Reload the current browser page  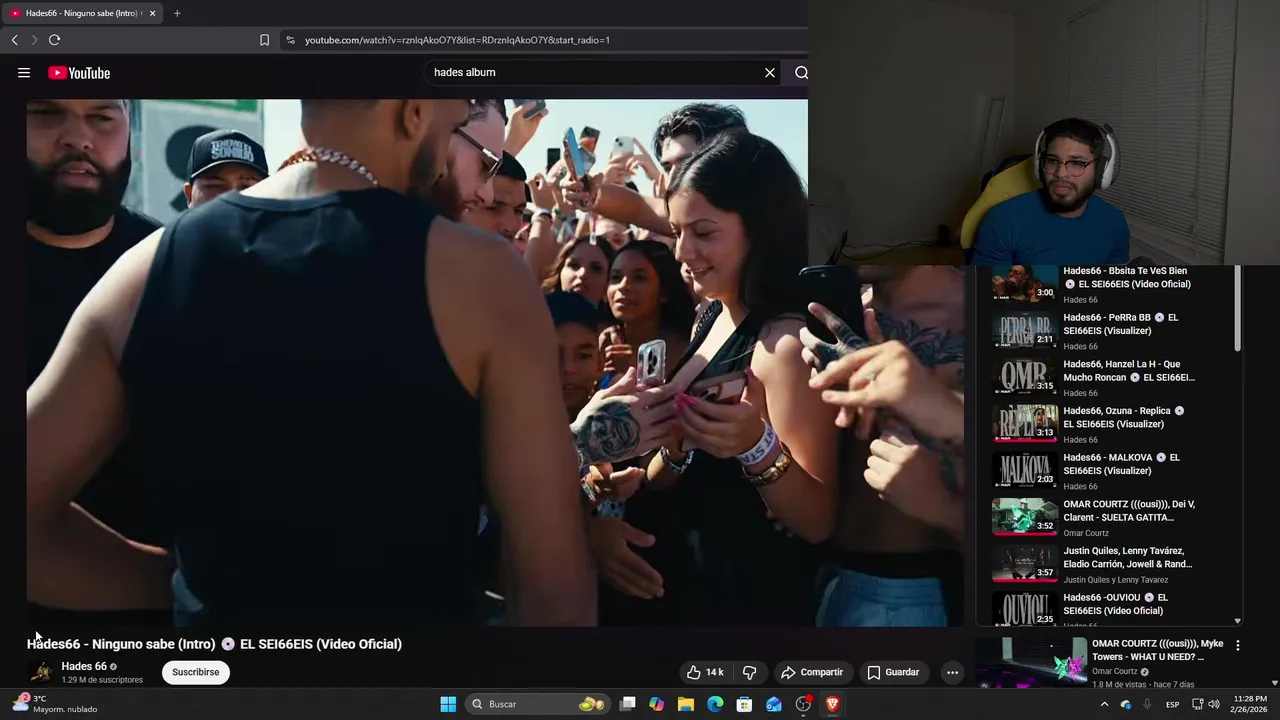click(54, 40)
